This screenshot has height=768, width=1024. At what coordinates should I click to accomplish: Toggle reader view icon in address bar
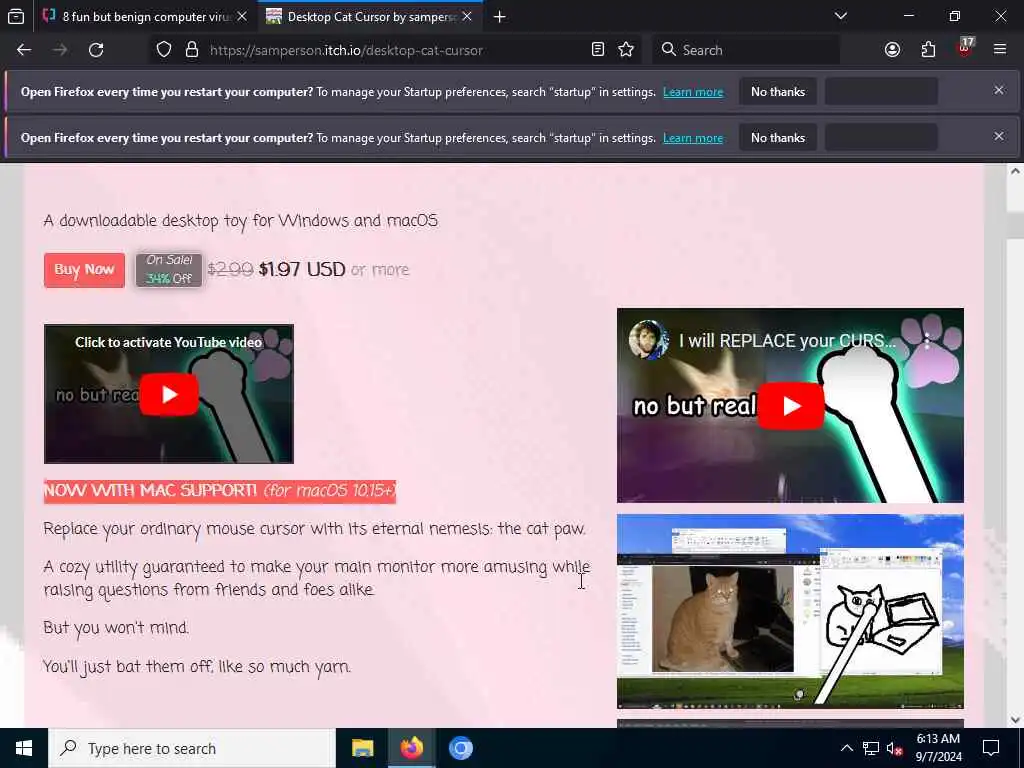tap(598, 50)
